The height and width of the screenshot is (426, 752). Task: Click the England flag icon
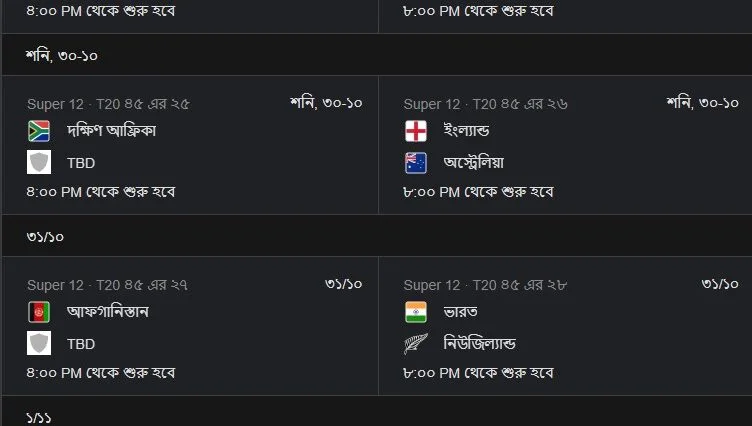click(416, 131)
